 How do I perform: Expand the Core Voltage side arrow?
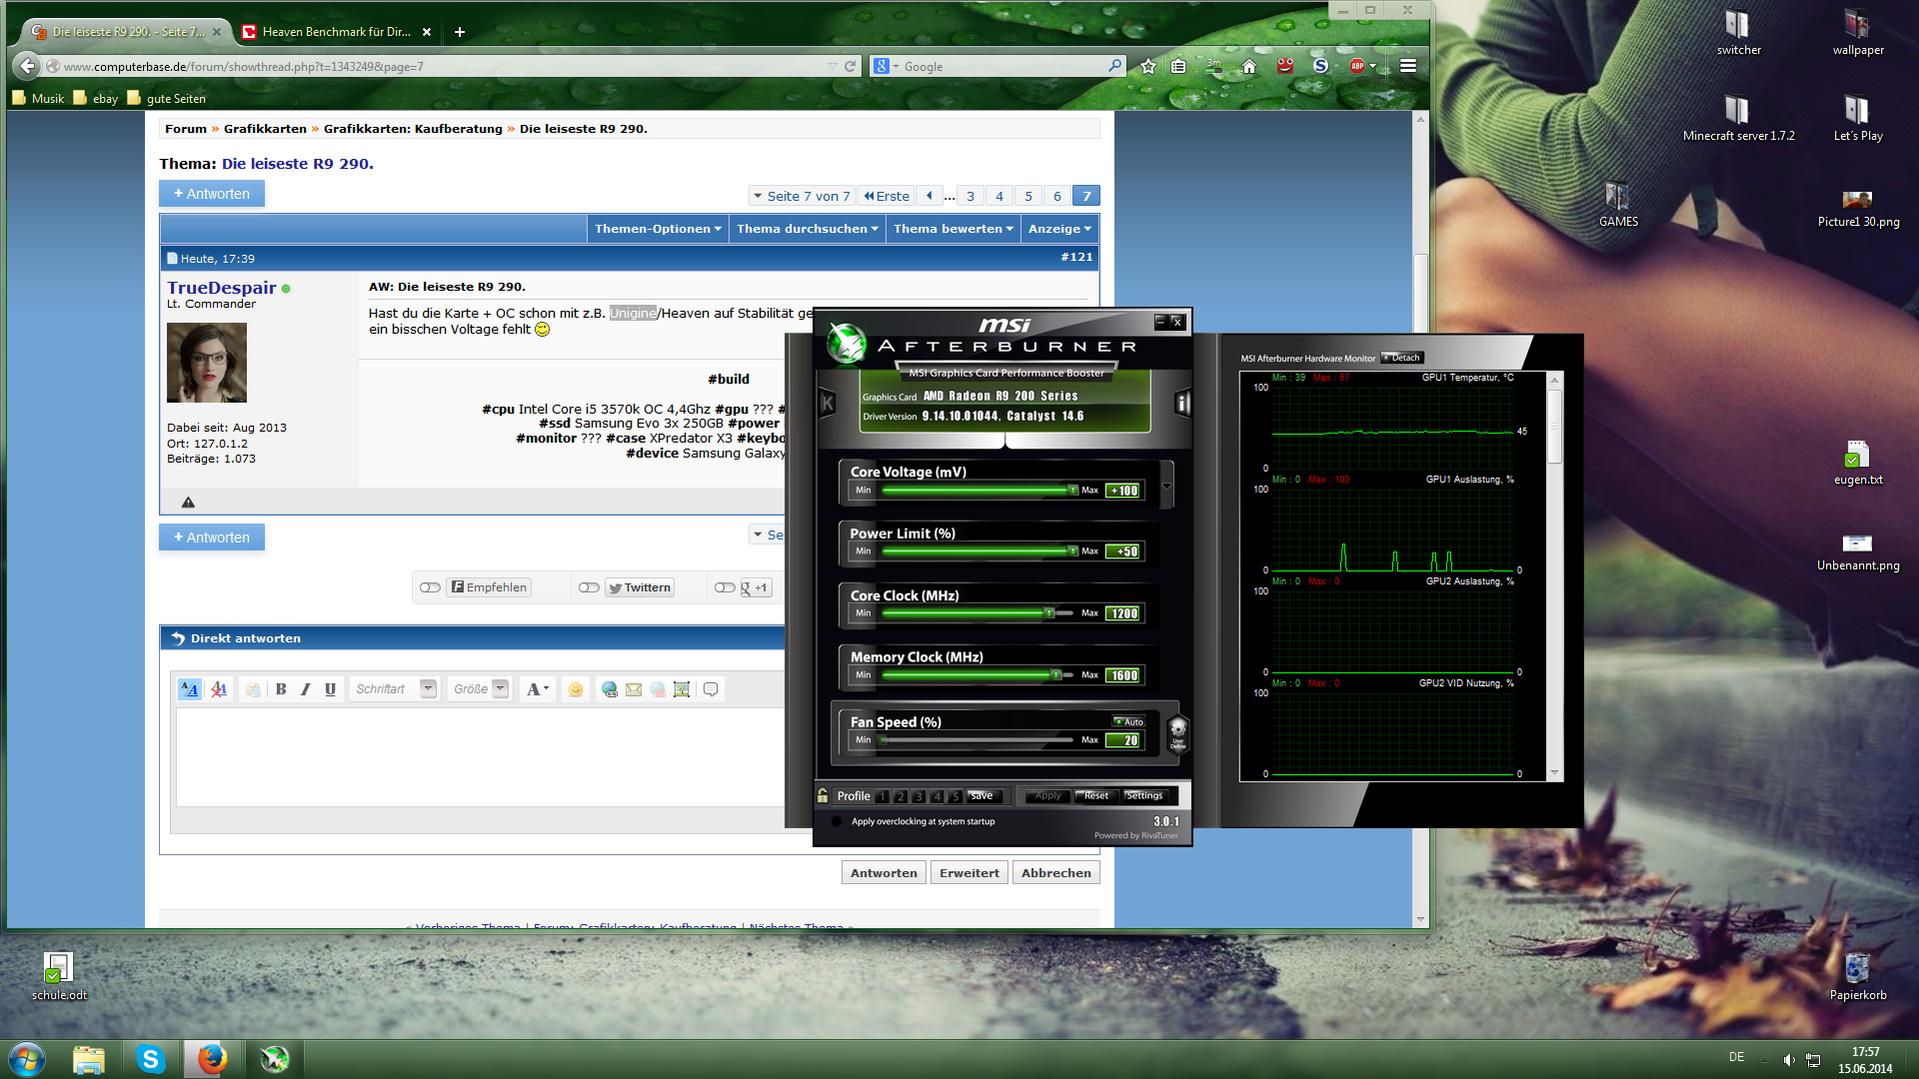click(1167, 487)
